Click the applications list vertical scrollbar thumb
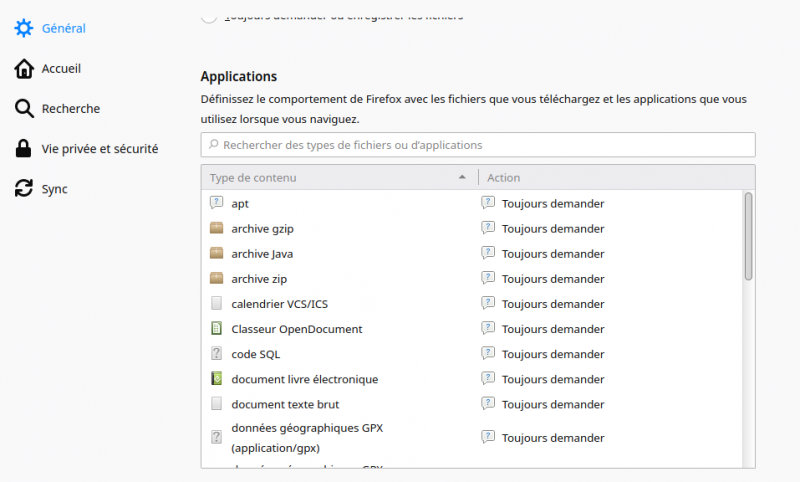The height and width of the screenshot is (482, 800). pyautogui.click(x=748, y=236)
